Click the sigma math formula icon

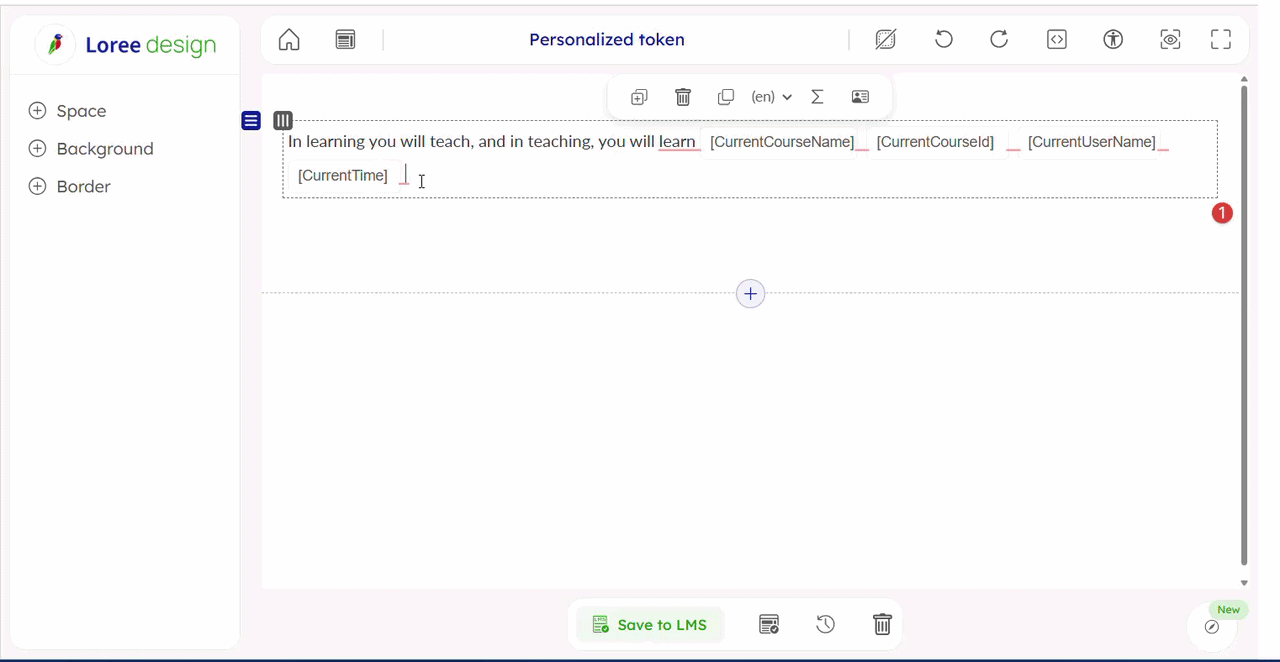tap(817, 97)
